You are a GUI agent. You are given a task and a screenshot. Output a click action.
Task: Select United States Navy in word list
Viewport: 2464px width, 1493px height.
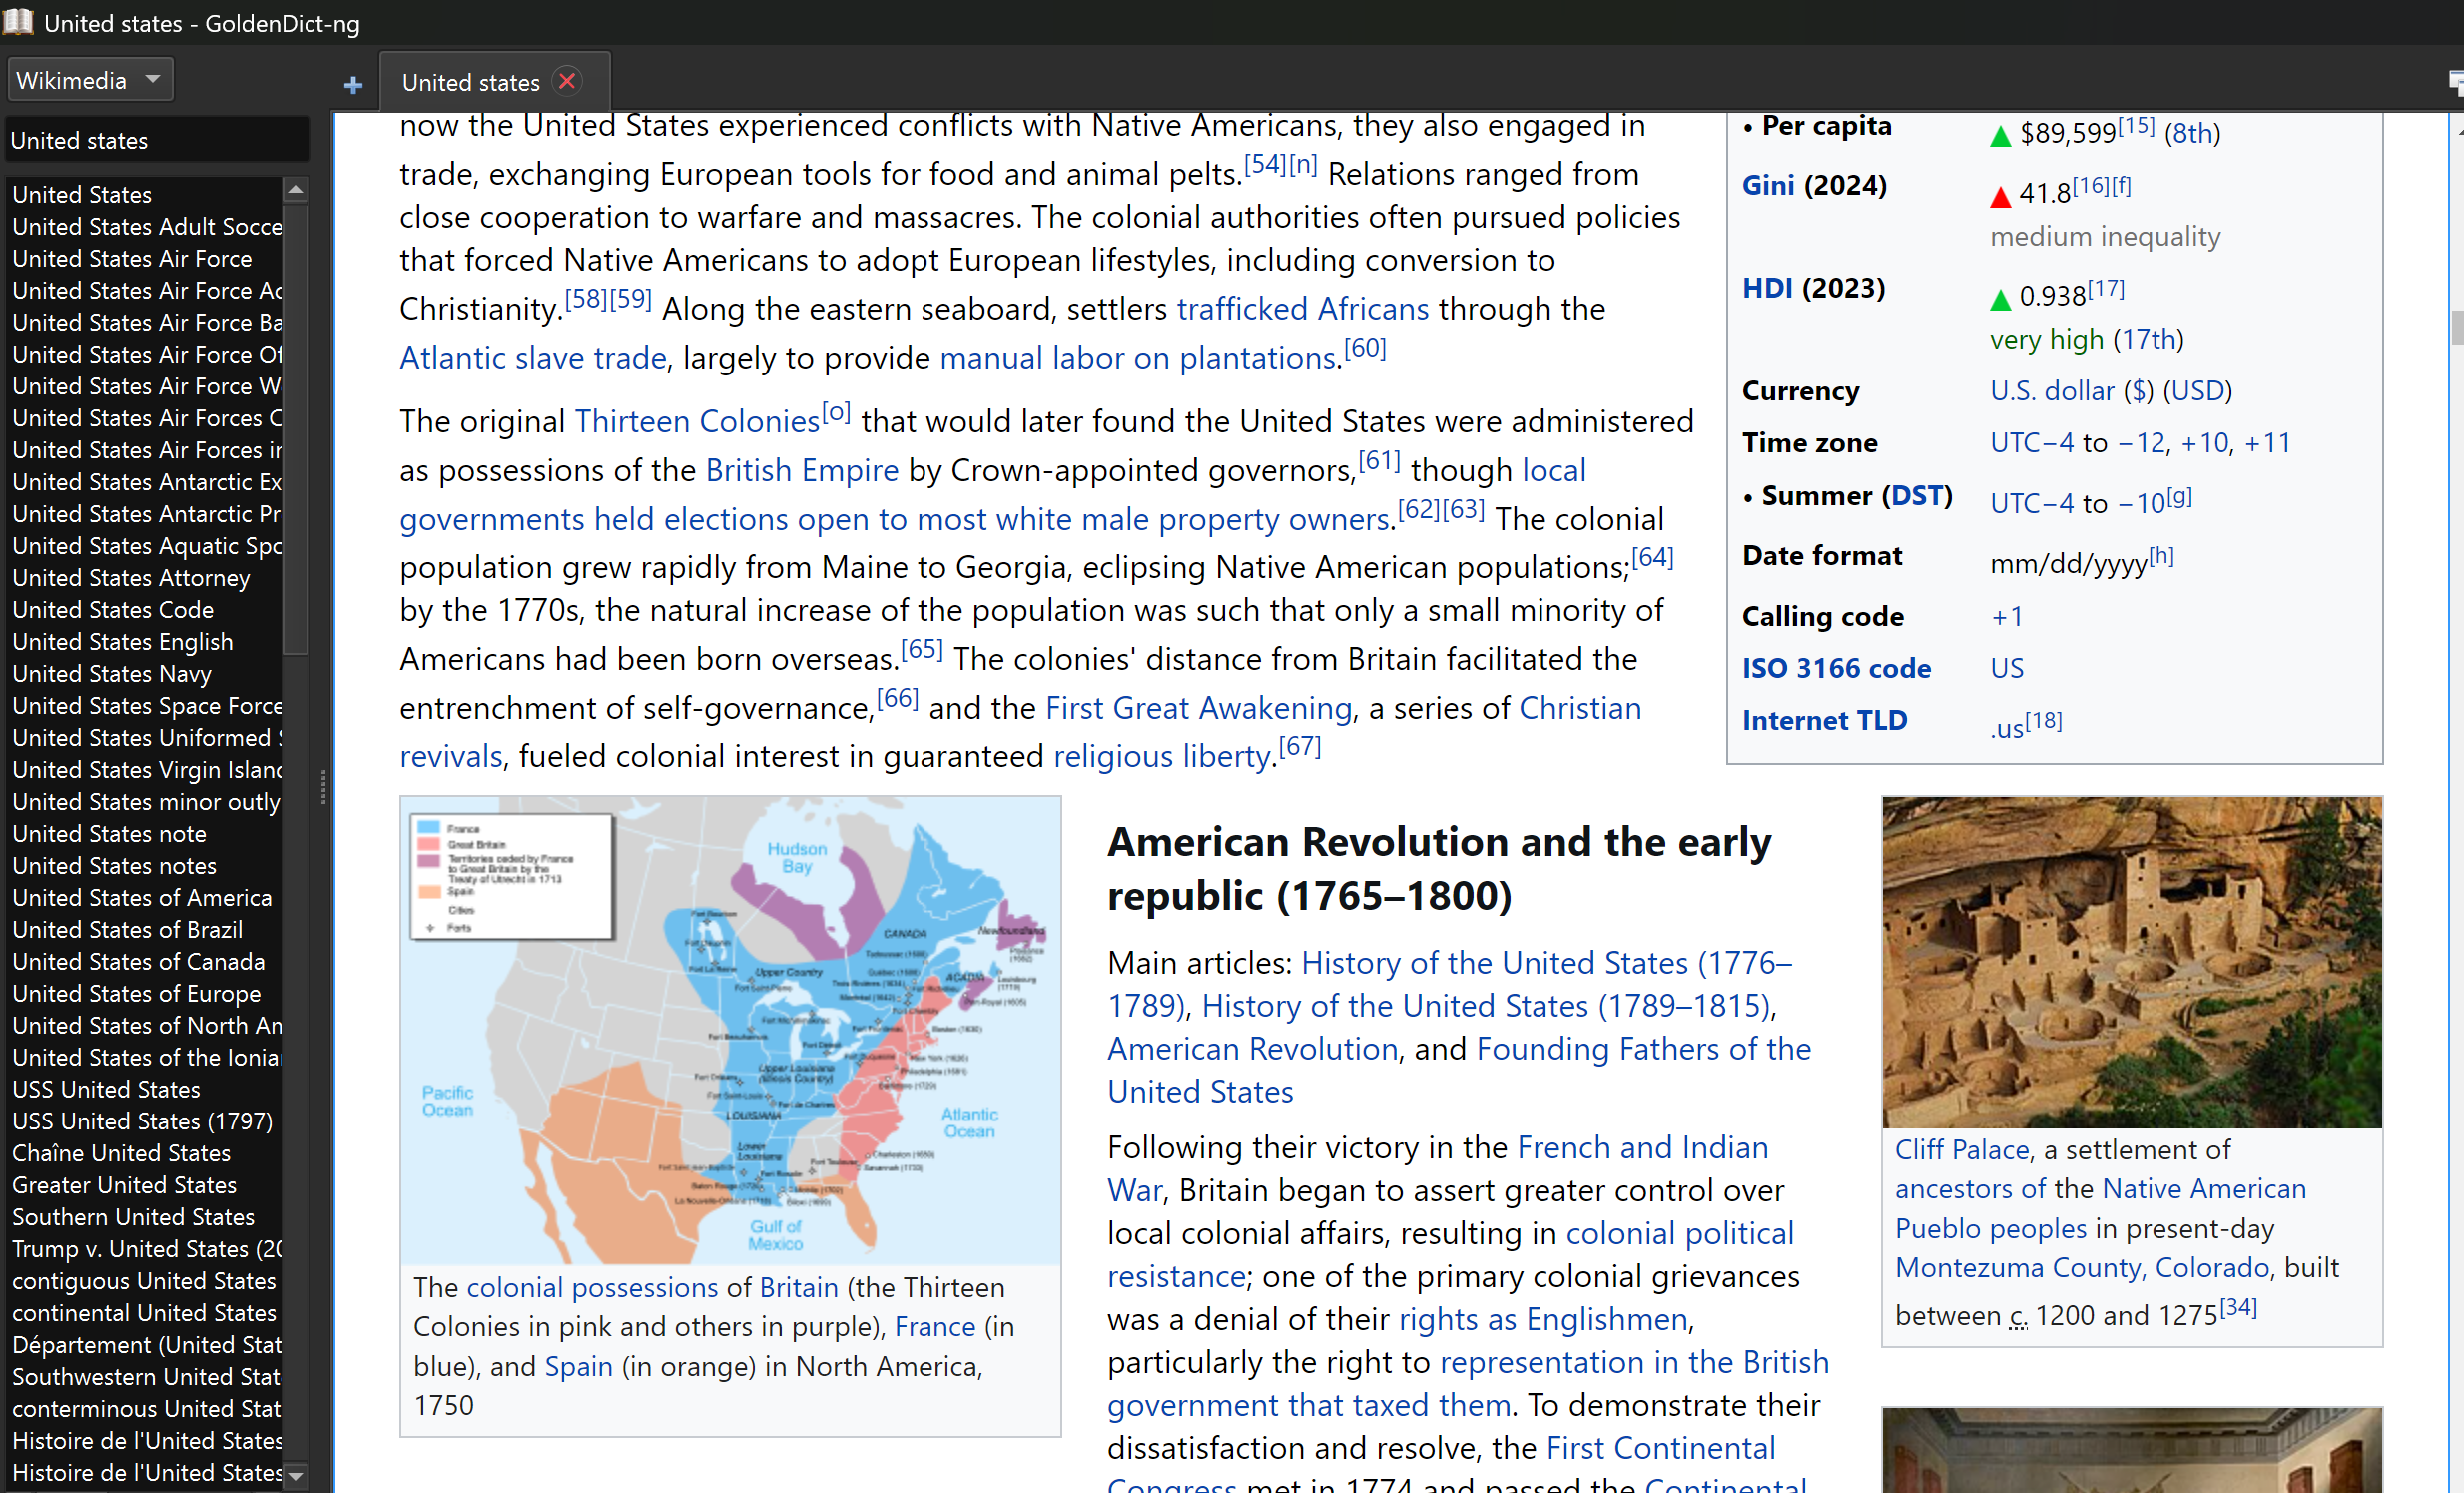click(111, 674)
